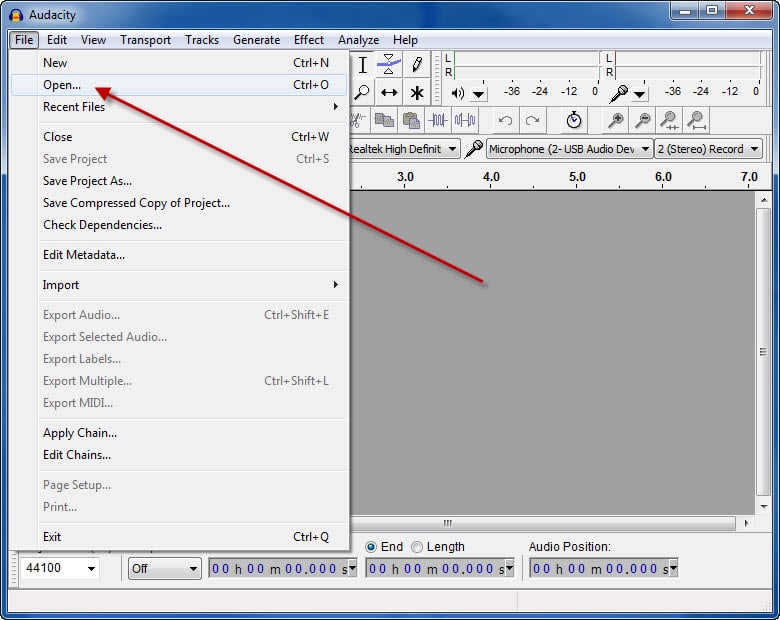Click the Paste toolbar icon
Viewport: 780px width, 620px height.
coord(411,120)
